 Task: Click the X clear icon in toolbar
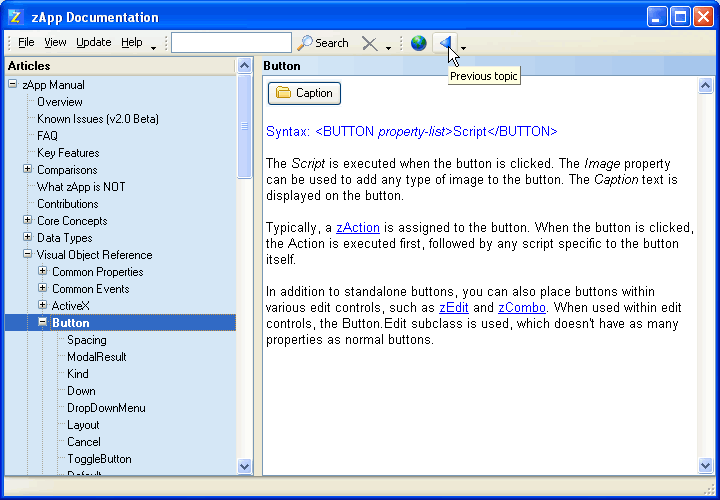pos(369,43)
